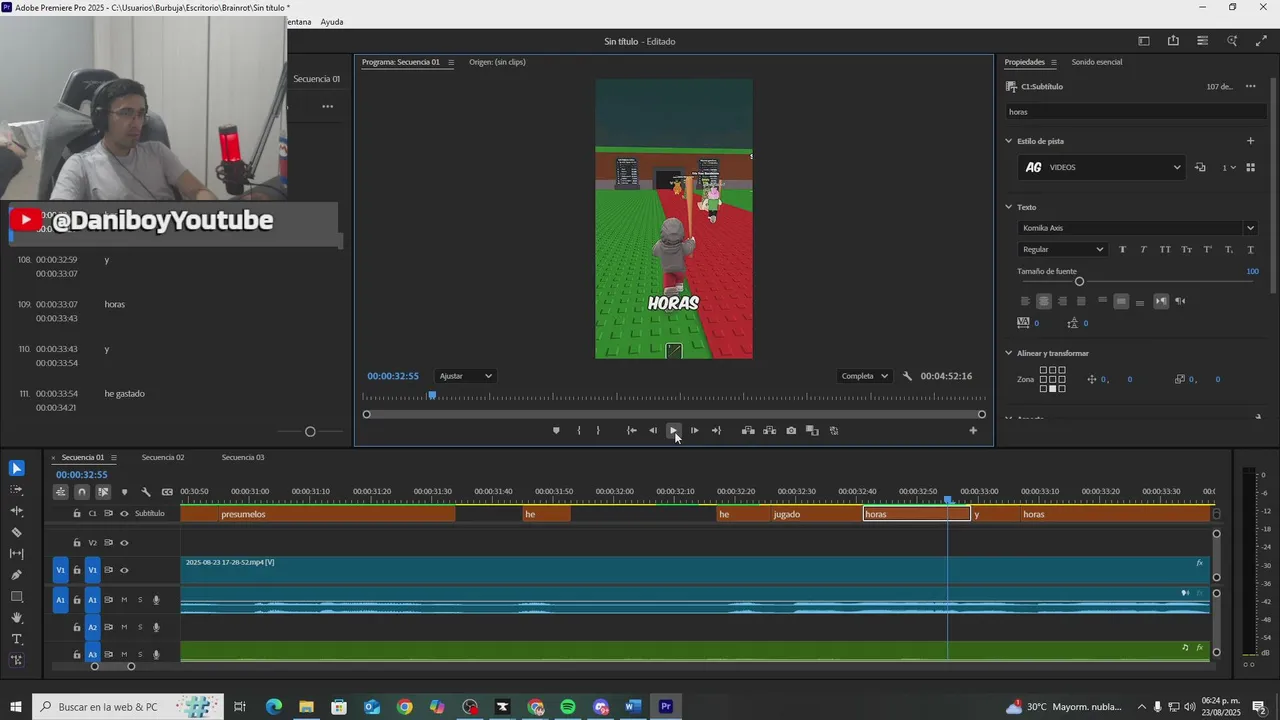The width and height of the screenshot is (1280, 720).
Task: Open the VIDEOS track style dropdown
Action: point(1101,168)
